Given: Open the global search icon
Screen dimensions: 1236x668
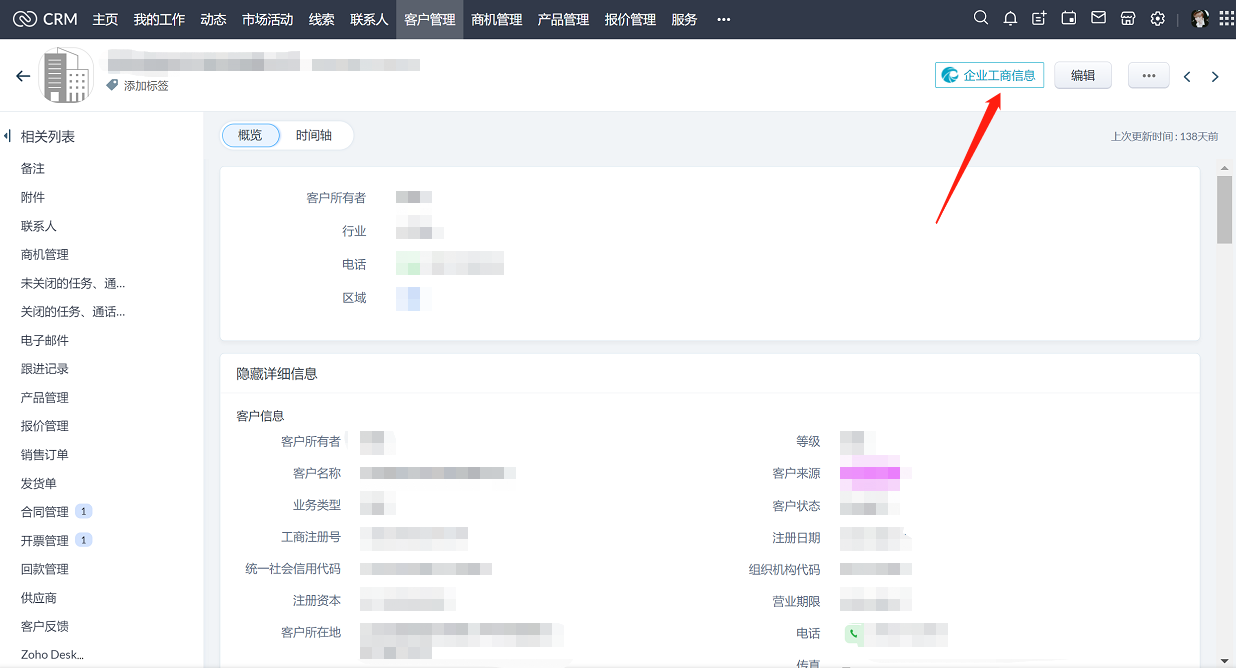Looking at the screenshot, I should [981, 19].
